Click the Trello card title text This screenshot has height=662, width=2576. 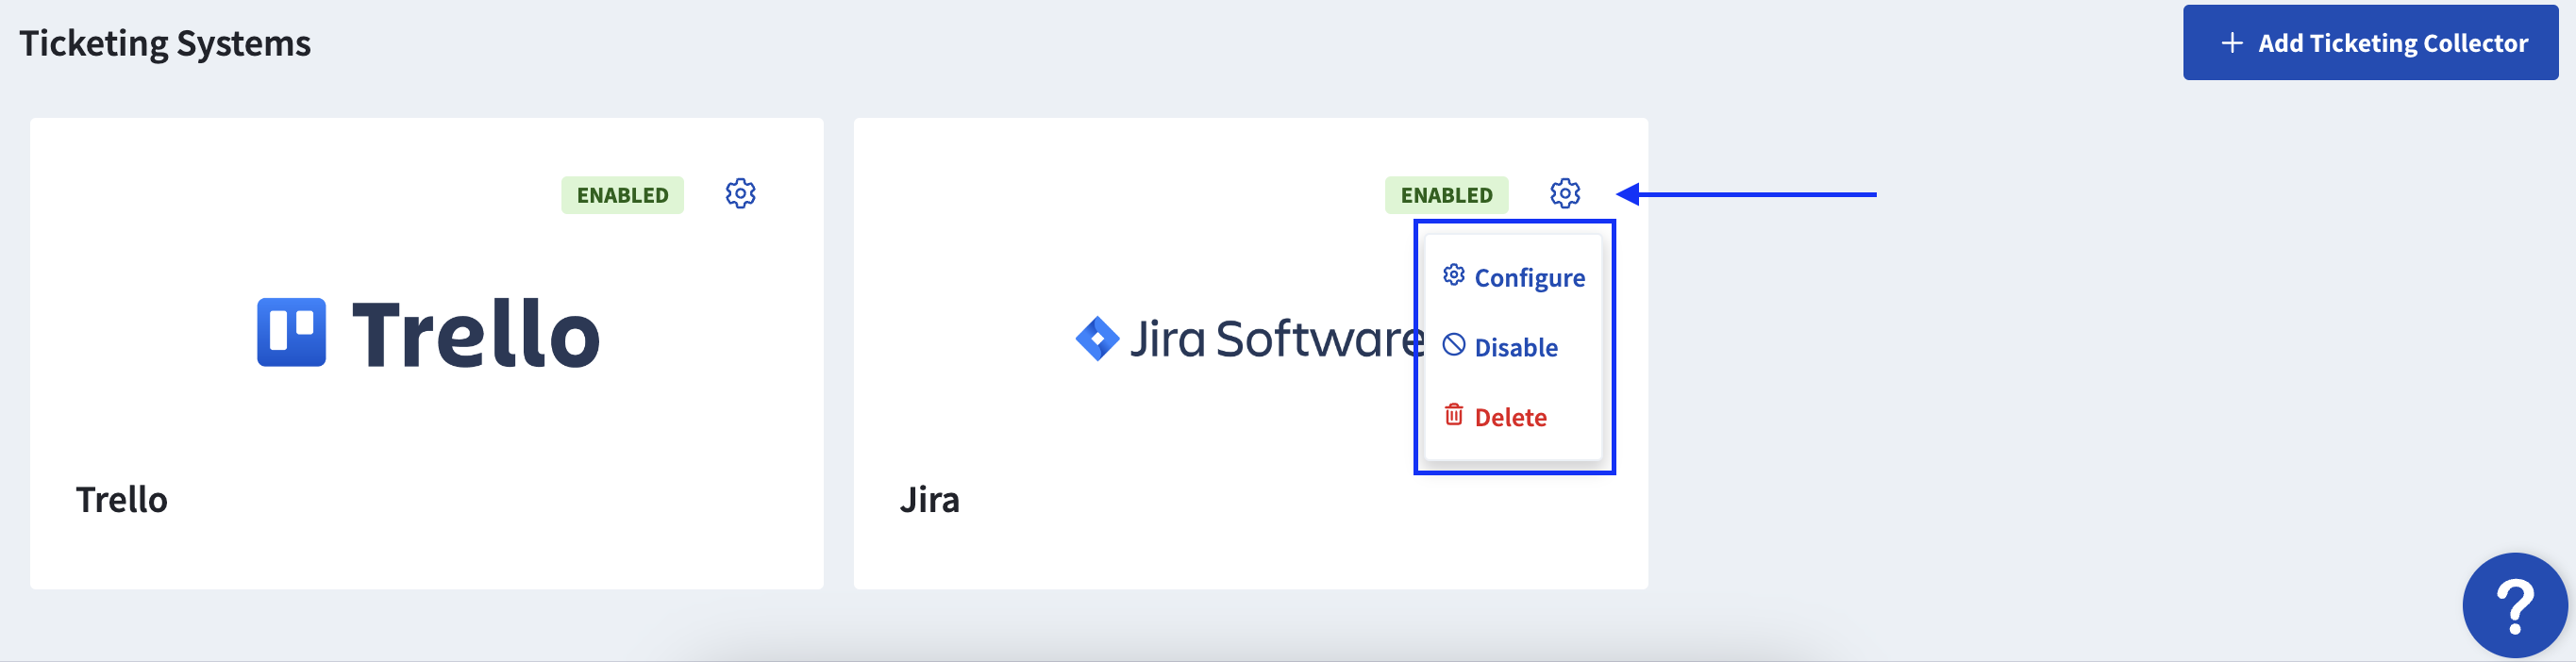coord(122,499)
